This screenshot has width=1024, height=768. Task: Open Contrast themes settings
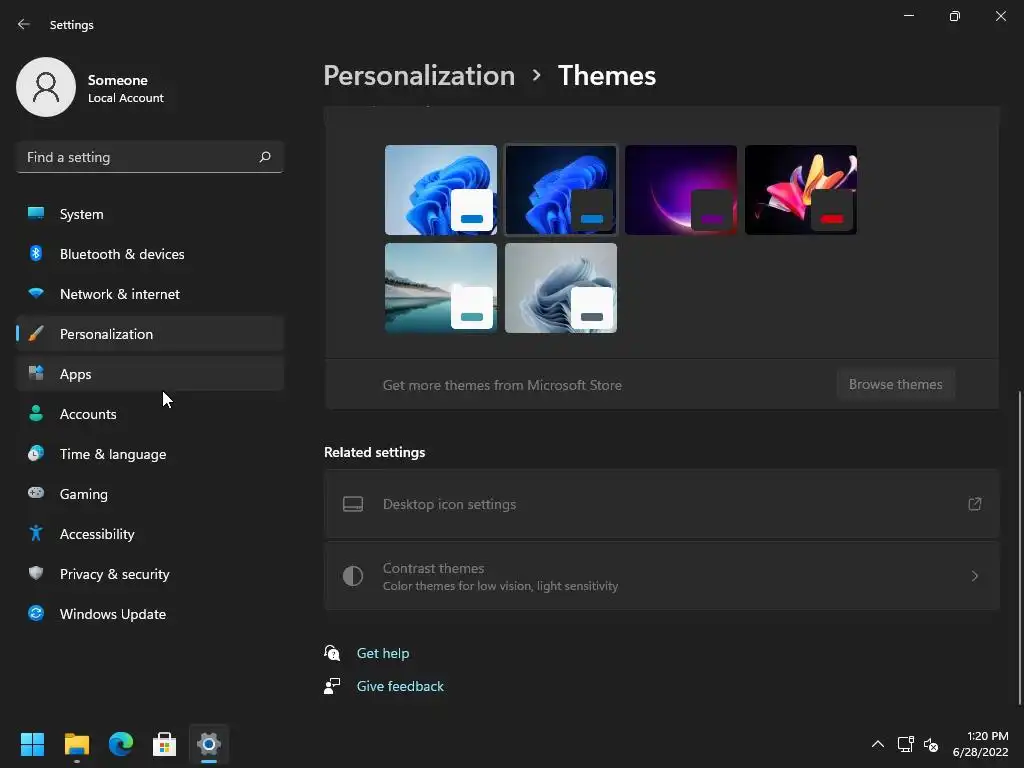point(662,576)
